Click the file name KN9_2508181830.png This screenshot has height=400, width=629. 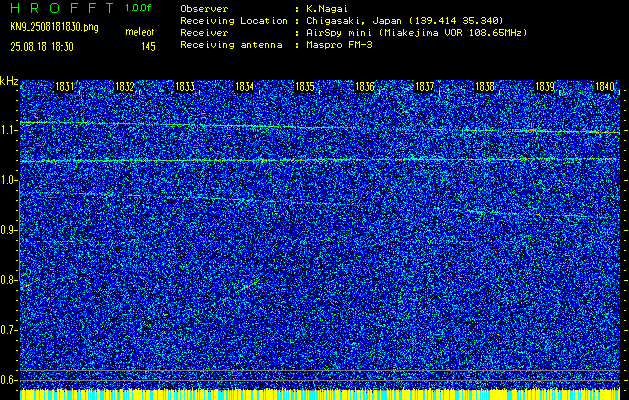(54, 28)
